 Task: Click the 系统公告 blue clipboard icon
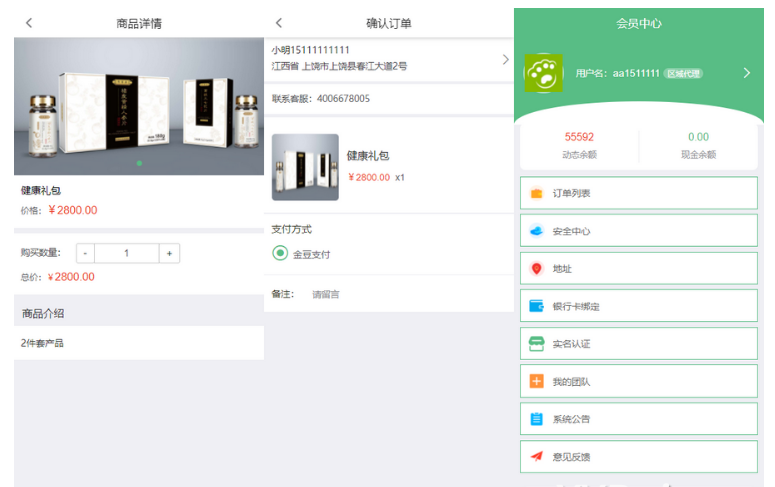(x=536, y=419)
